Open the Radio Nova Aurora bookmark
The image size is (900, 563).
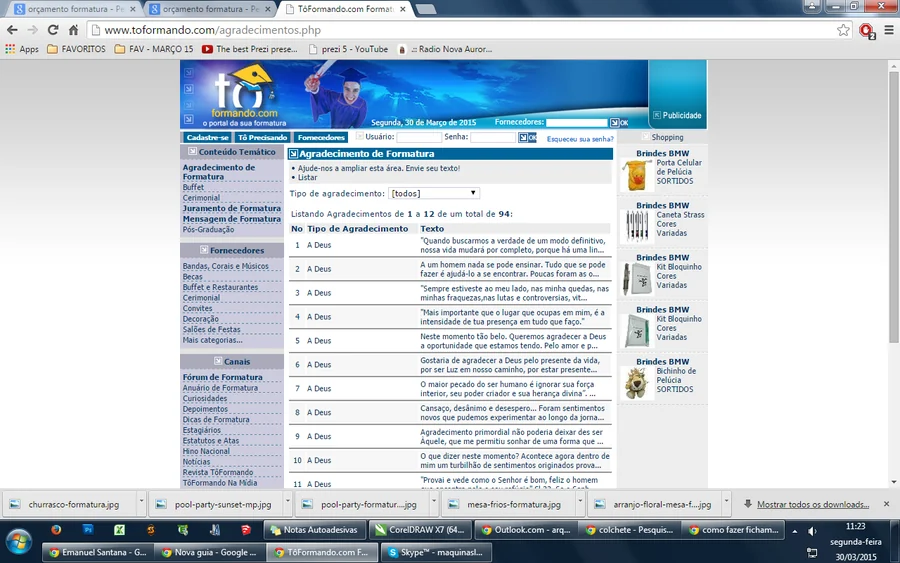(x=445, y=49)
